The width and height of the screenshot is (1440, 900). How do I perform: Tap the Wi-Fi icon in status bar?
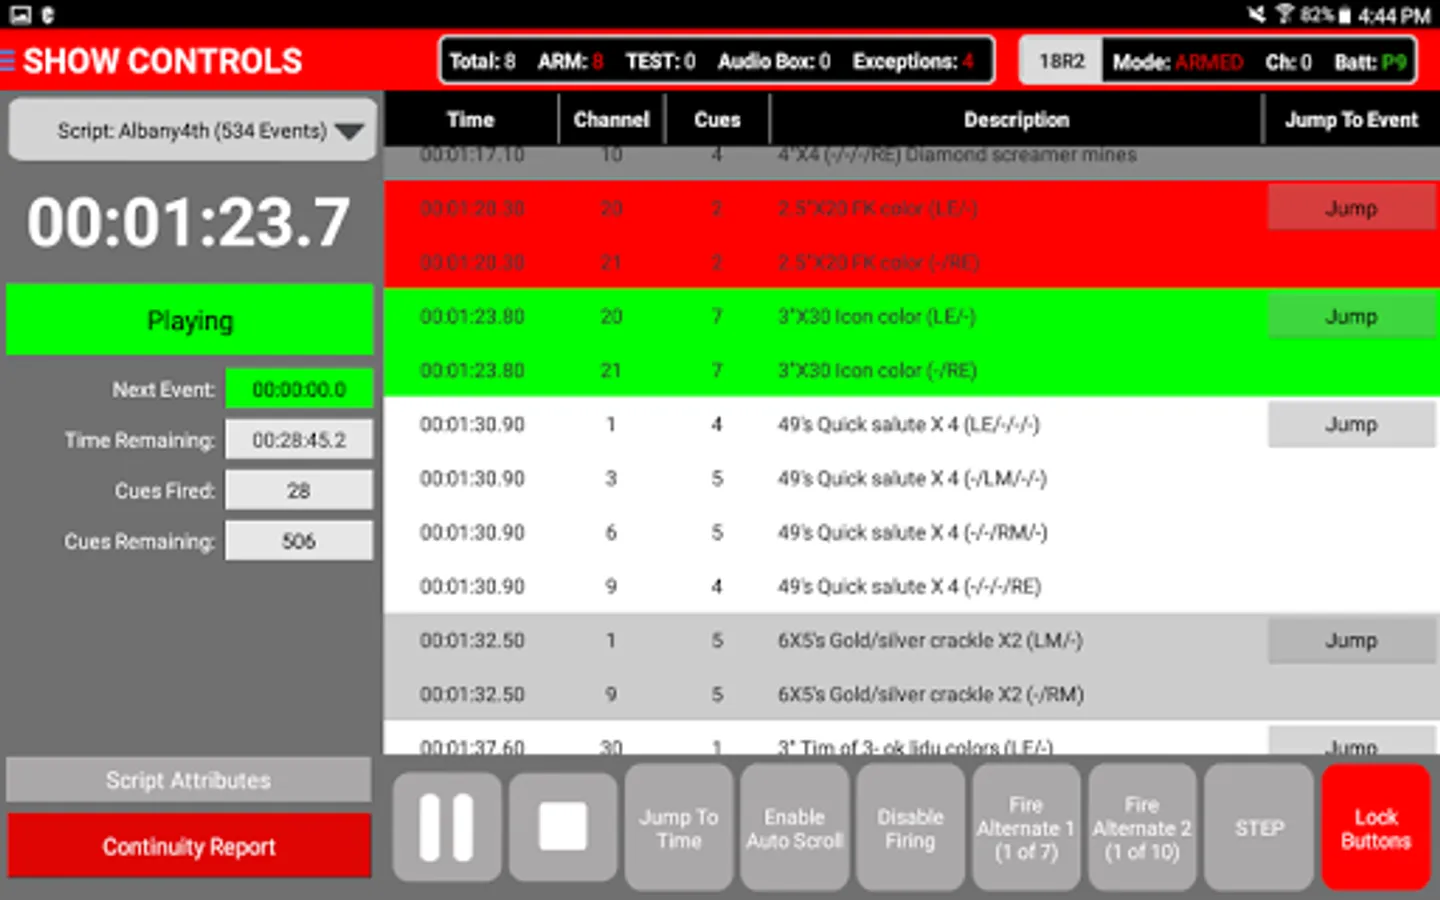(1284, 14)
